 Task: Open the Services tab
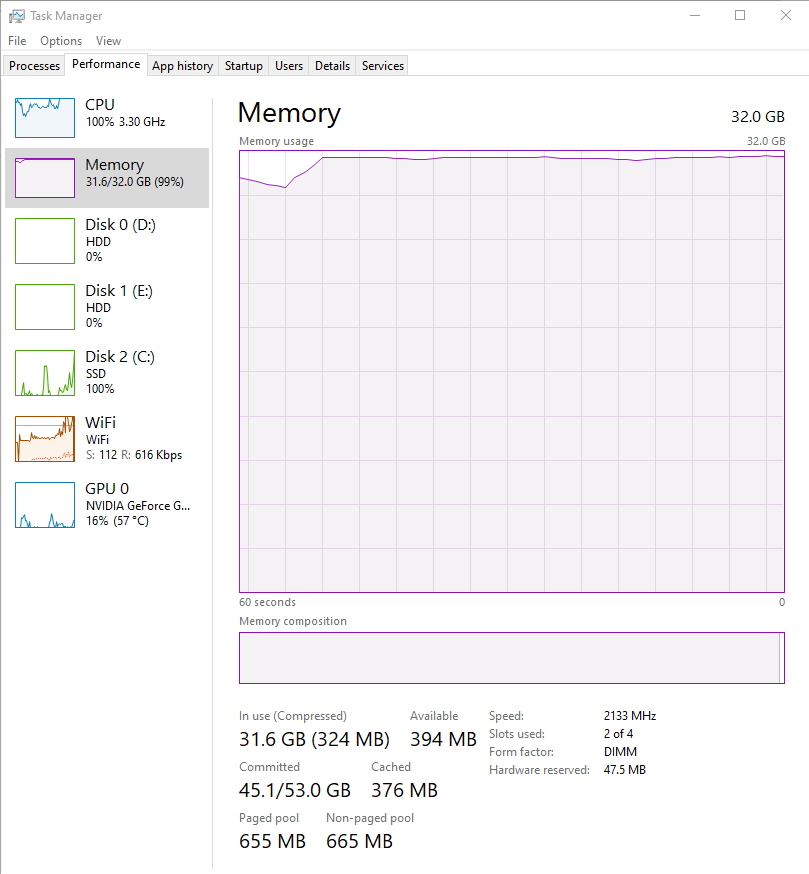click(382, 66)
